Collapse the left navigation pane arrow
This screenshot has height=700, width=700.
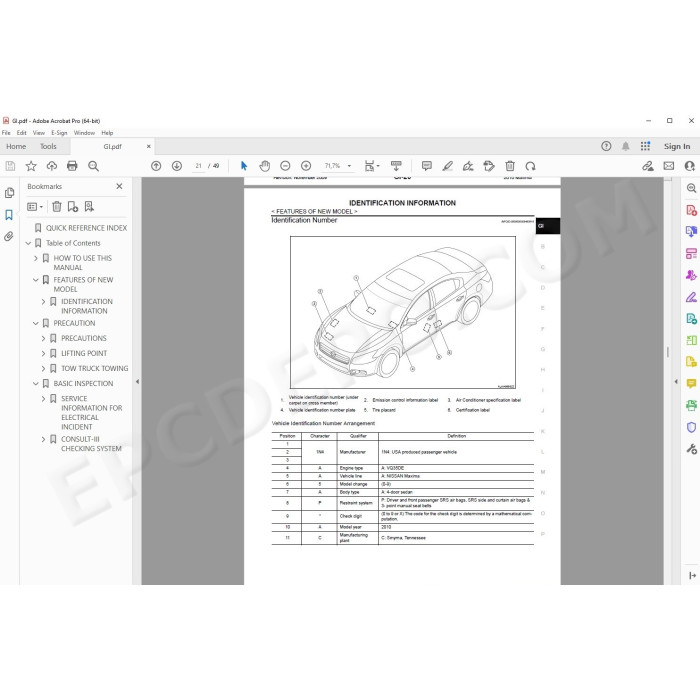coord(137,382)
